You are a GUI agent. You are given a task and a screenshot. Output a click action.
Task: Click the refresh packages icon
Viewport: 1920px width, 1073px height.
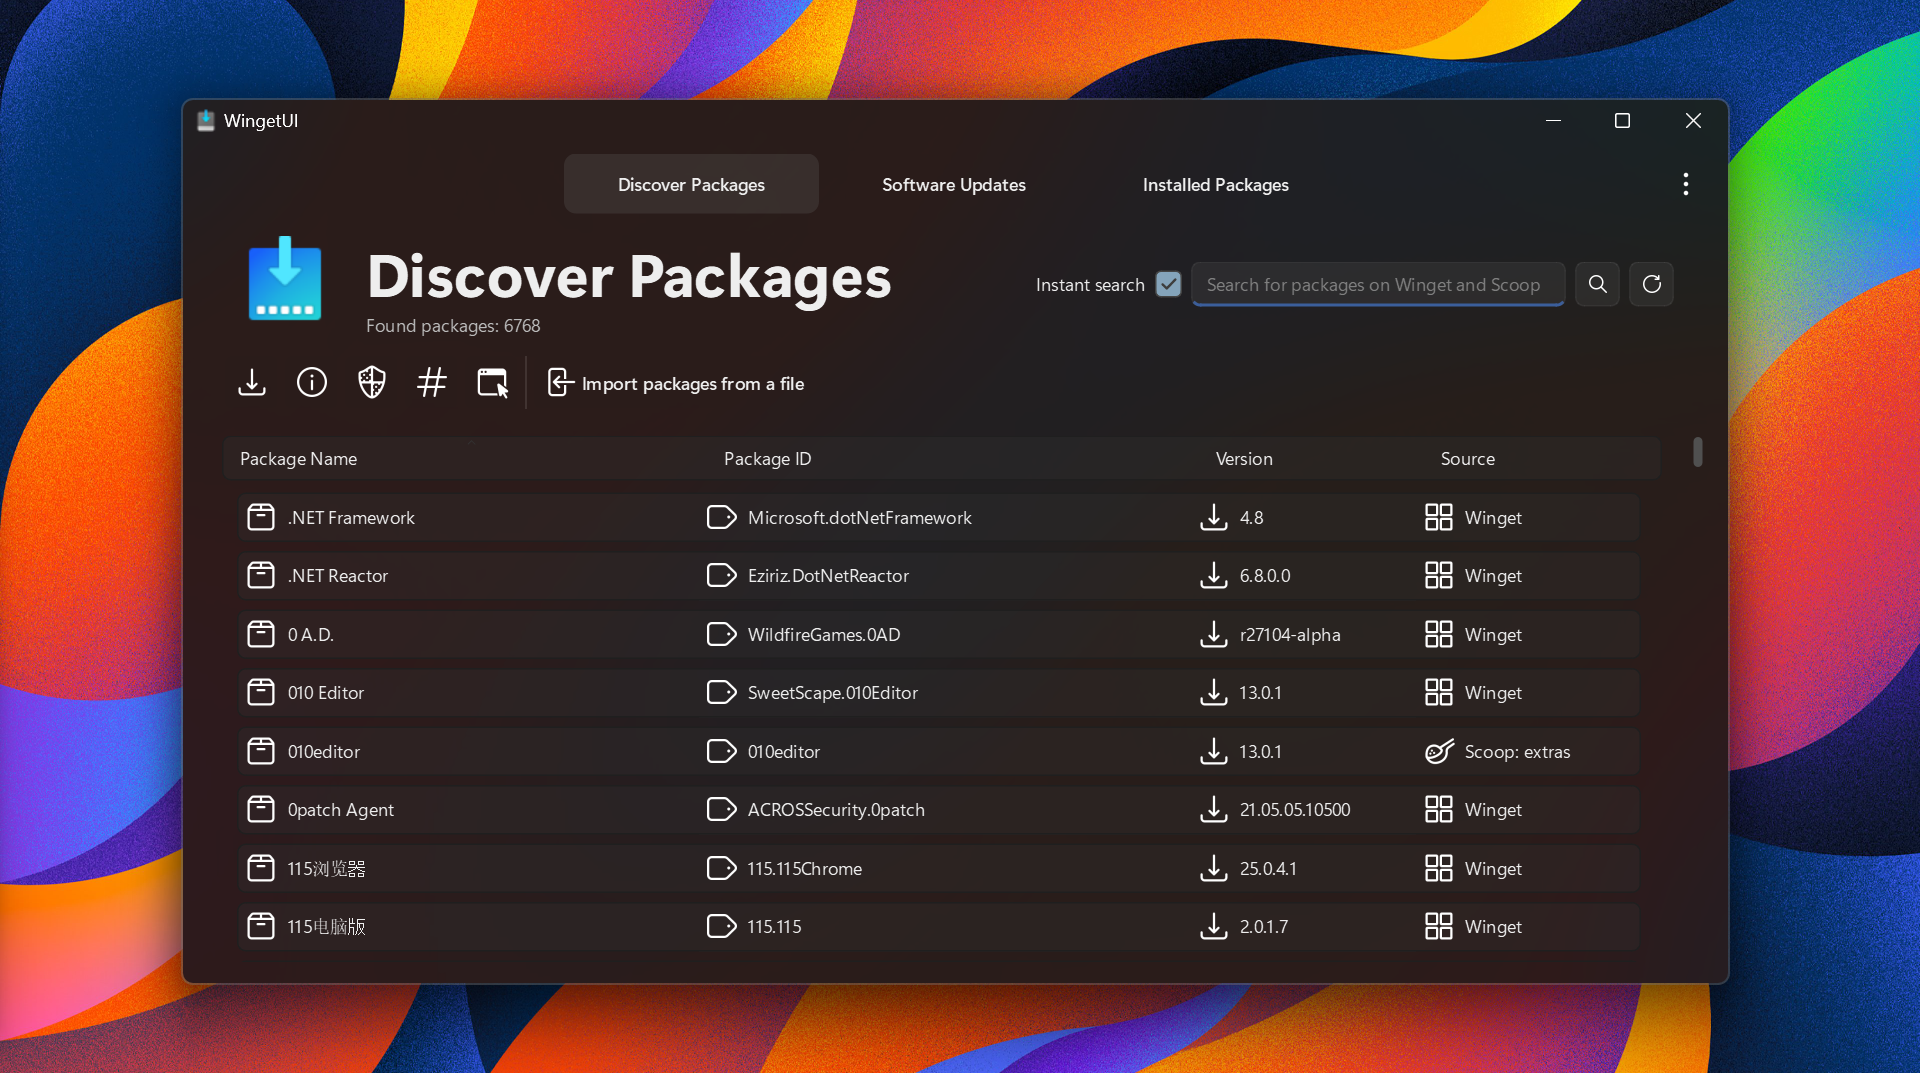(1651, 284)
